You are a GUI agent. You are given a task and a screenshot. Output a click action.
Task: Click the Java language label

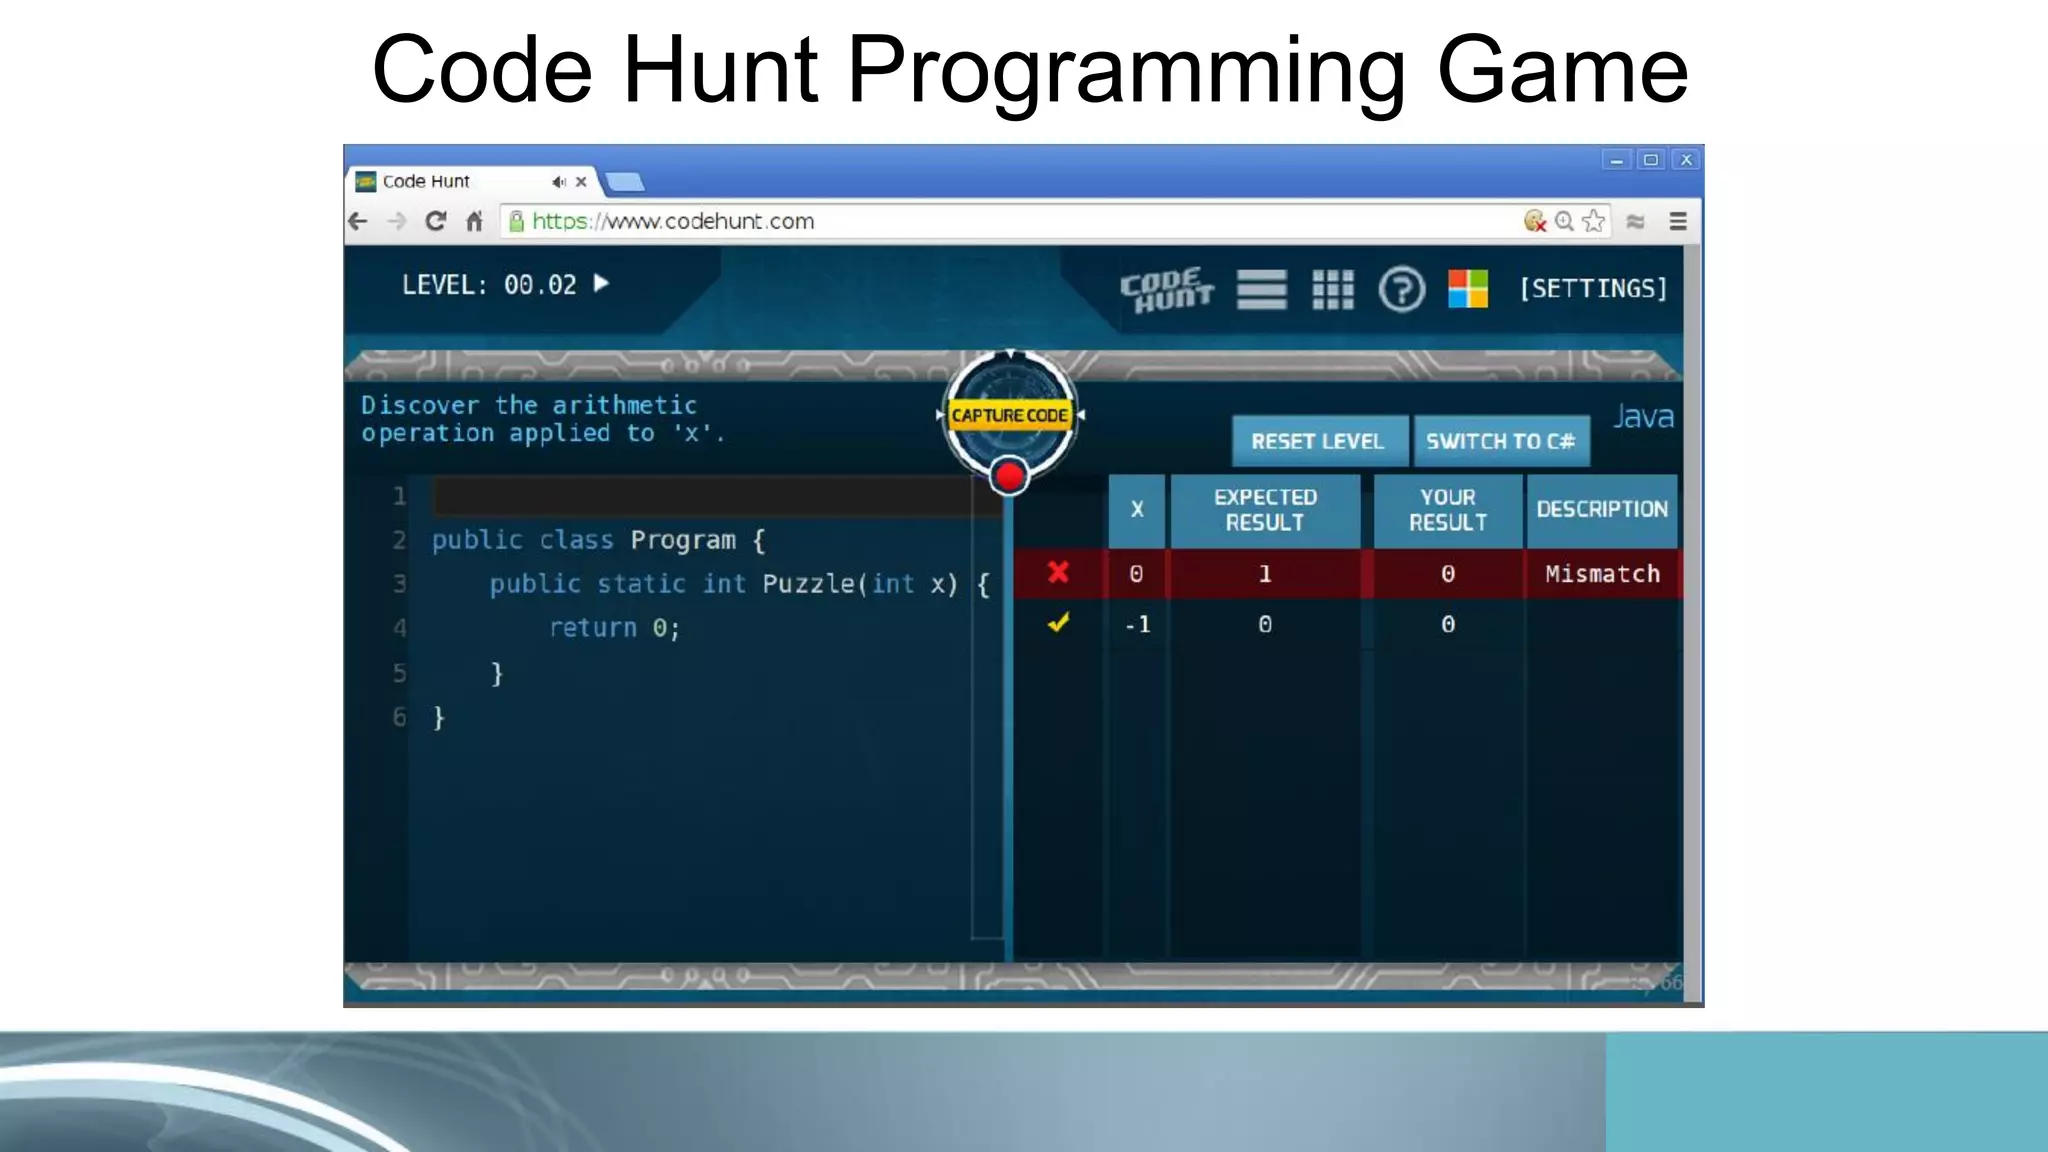tap(1643, 417)
